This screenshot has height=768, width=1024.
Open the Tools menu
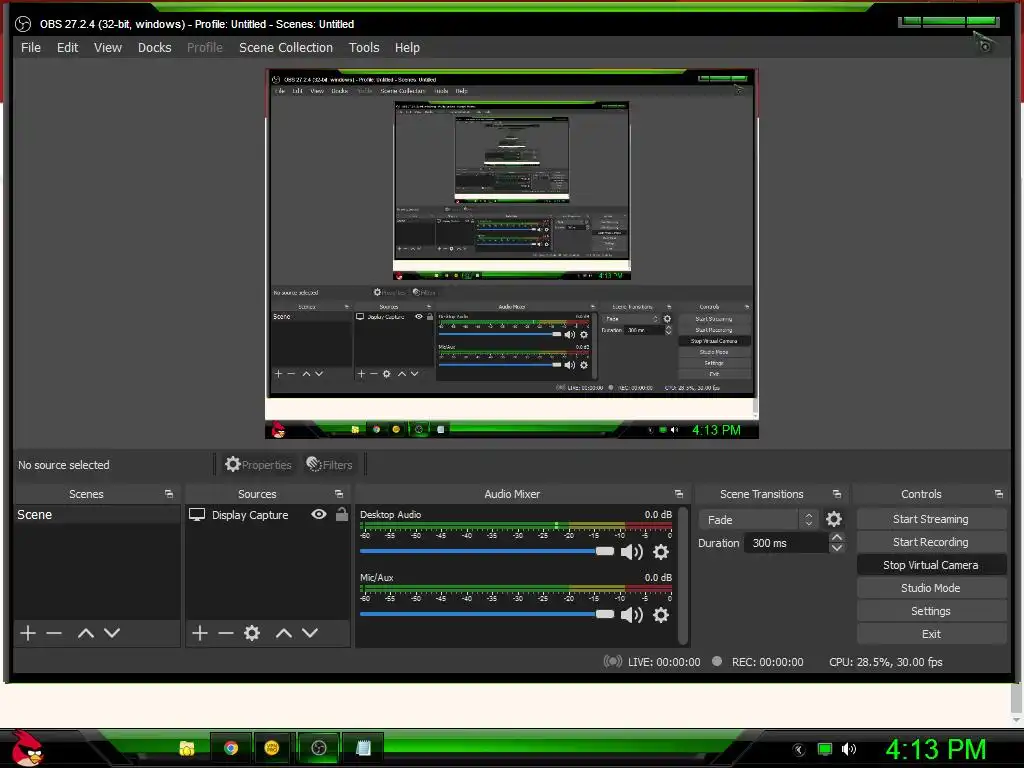coord(364,48)
